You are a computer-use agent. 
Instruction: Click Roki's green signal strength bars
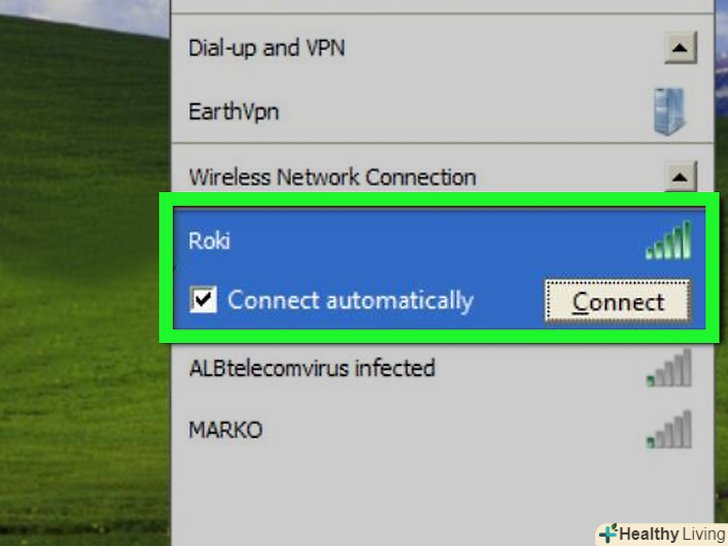(668, 240)
